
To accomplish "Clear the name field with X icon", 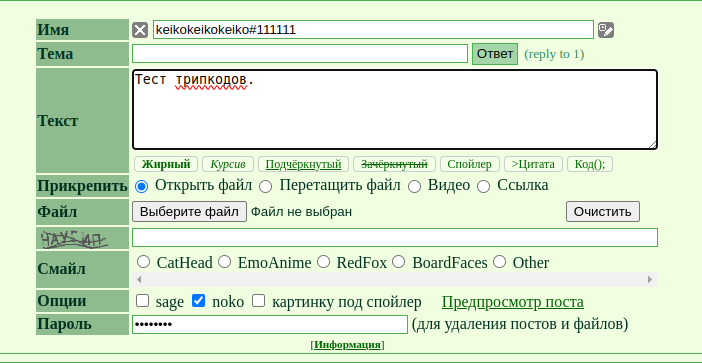I will [140, 30].
